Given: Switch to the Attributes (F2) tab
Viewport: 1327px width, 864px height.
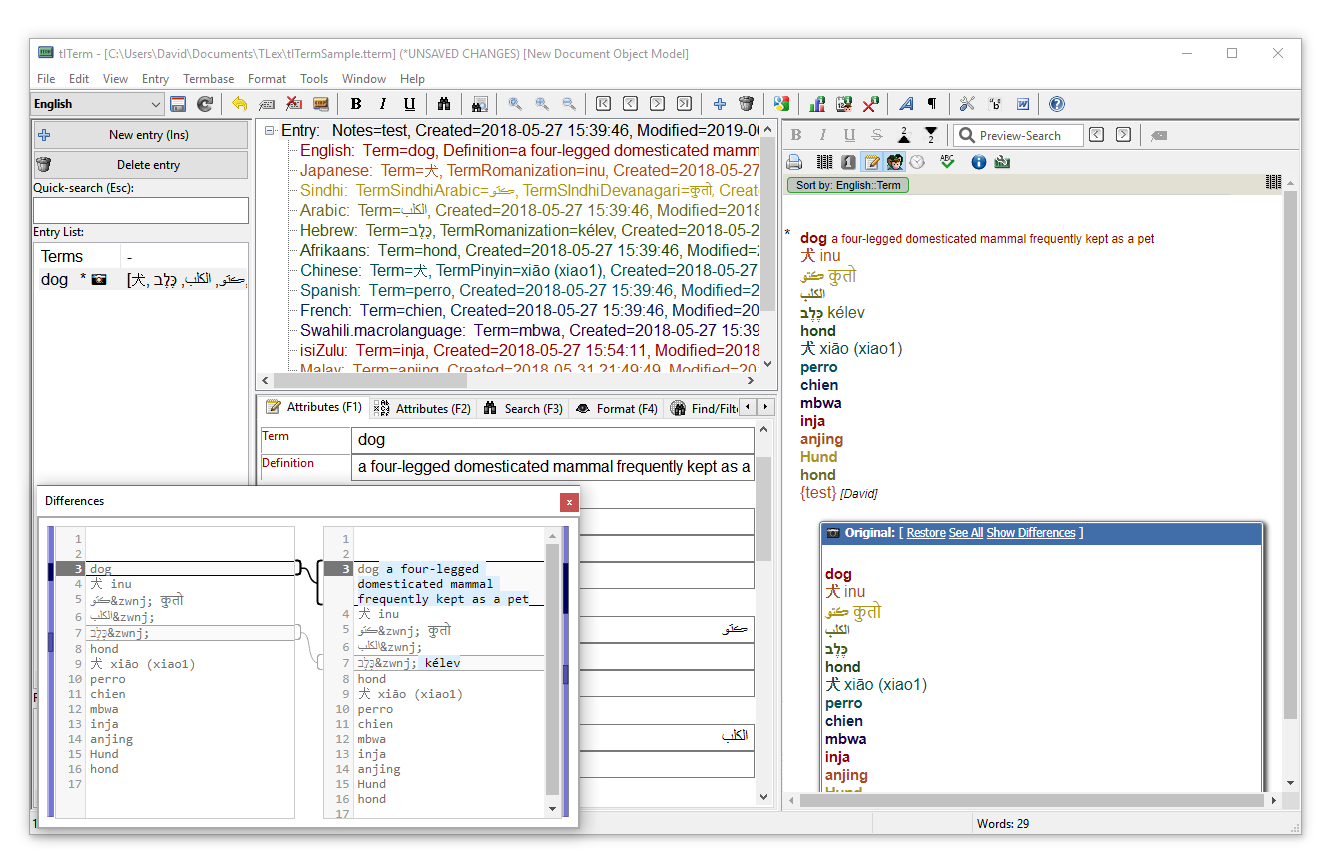Looking at the screenshot, I should 422,408.
